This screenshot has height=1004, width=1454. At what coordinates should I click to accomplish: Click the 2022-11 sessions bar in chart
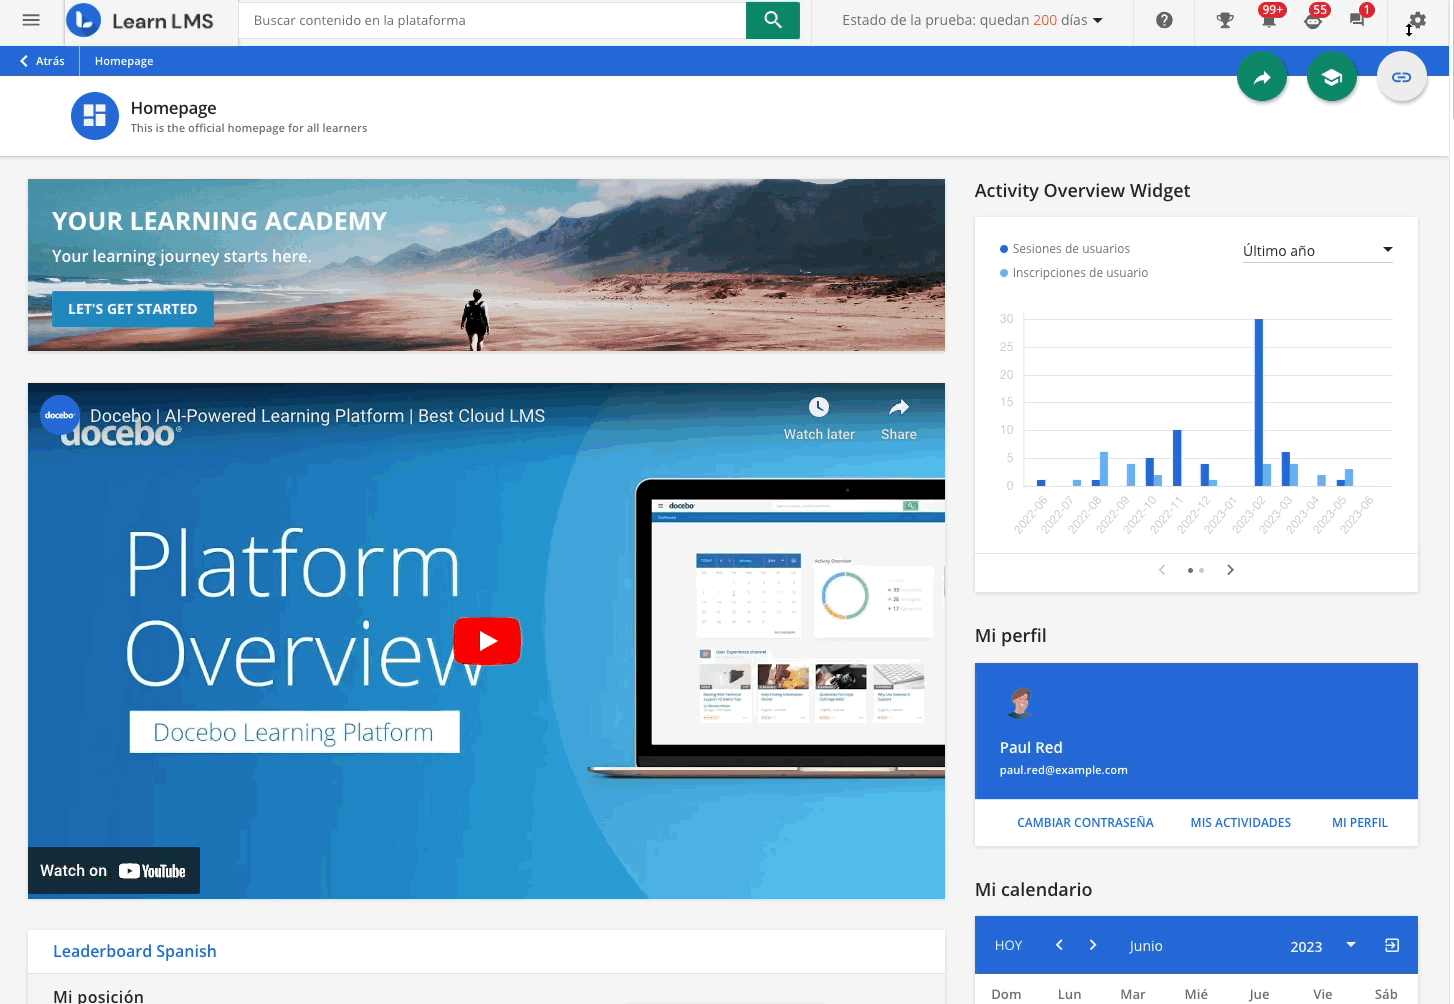click(x=1177, y=458)
